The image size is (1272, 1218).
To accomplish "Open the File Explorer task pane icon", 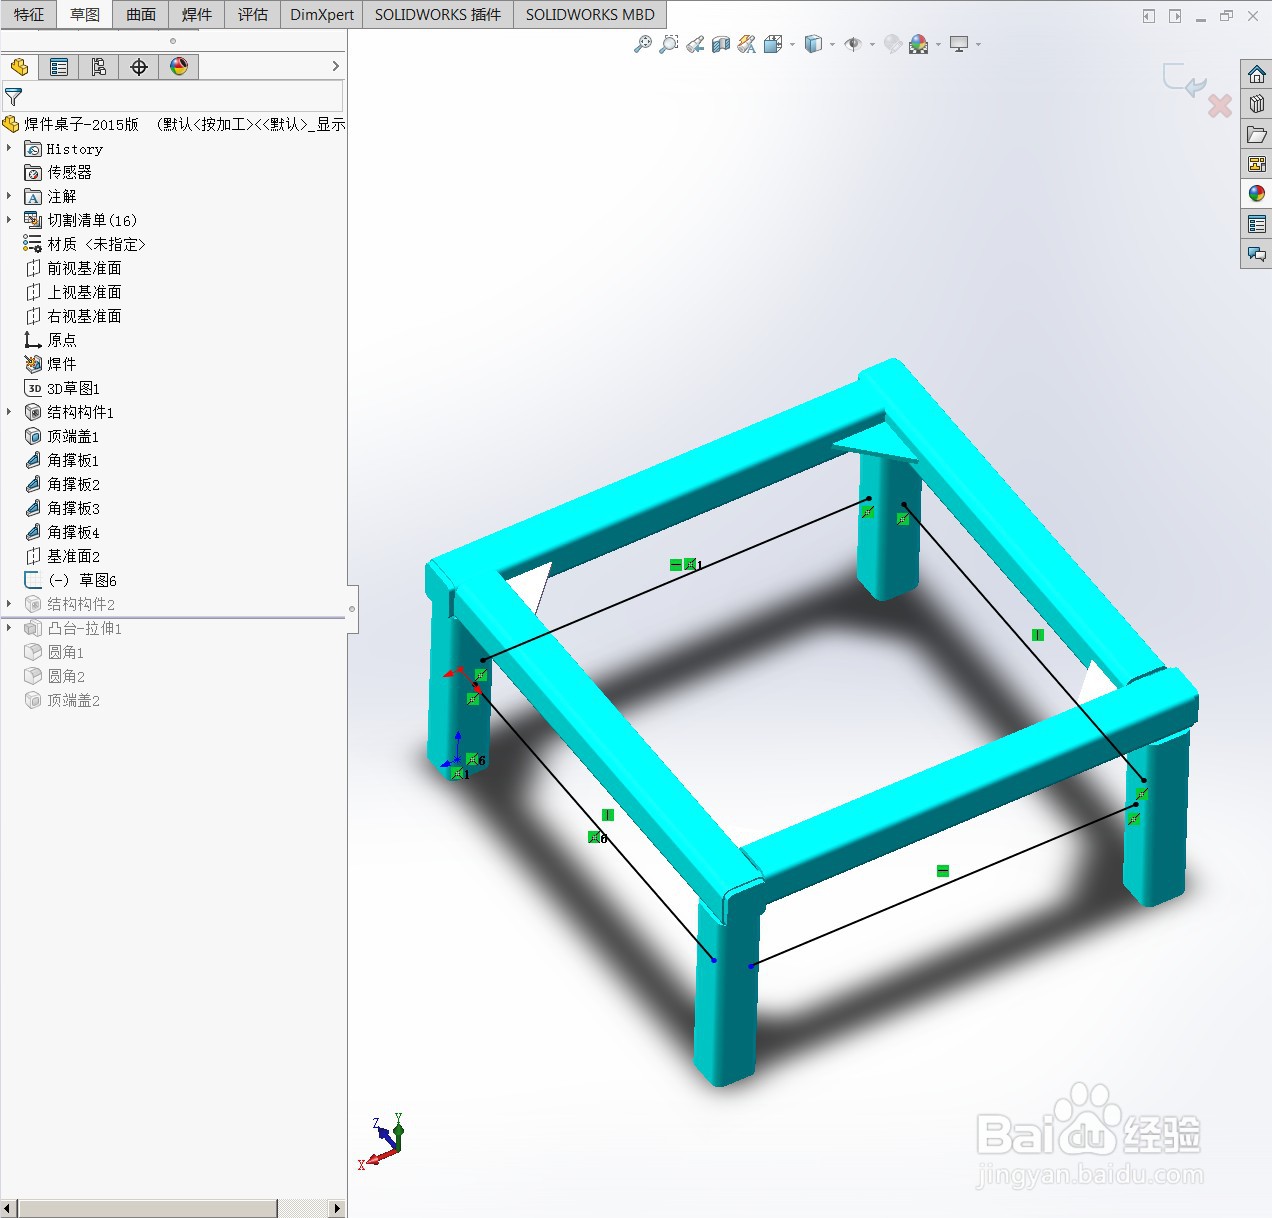I will [x=1257, y=134].
